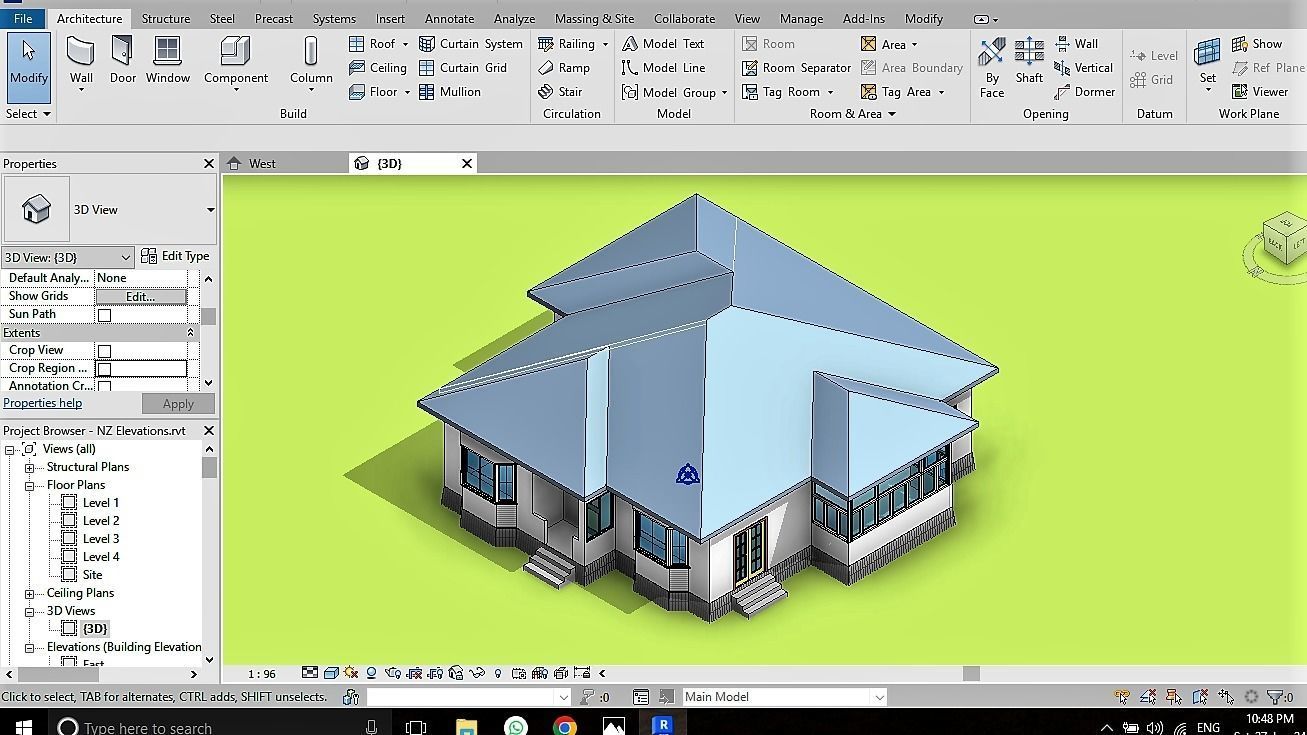Open the Collaborate ribbon tab
1307x735 pixels.
pos(684,19)
